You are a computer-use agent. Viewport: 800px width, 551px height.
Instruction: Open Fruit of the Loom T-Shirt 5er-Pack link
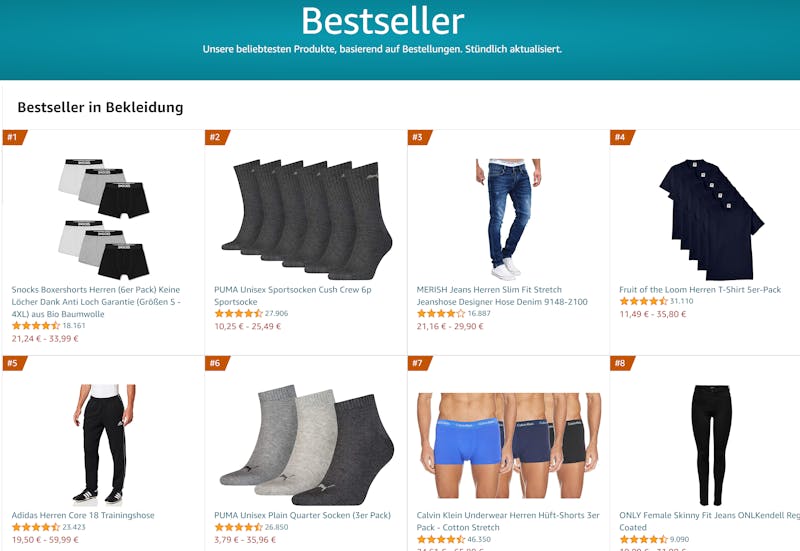700,289
